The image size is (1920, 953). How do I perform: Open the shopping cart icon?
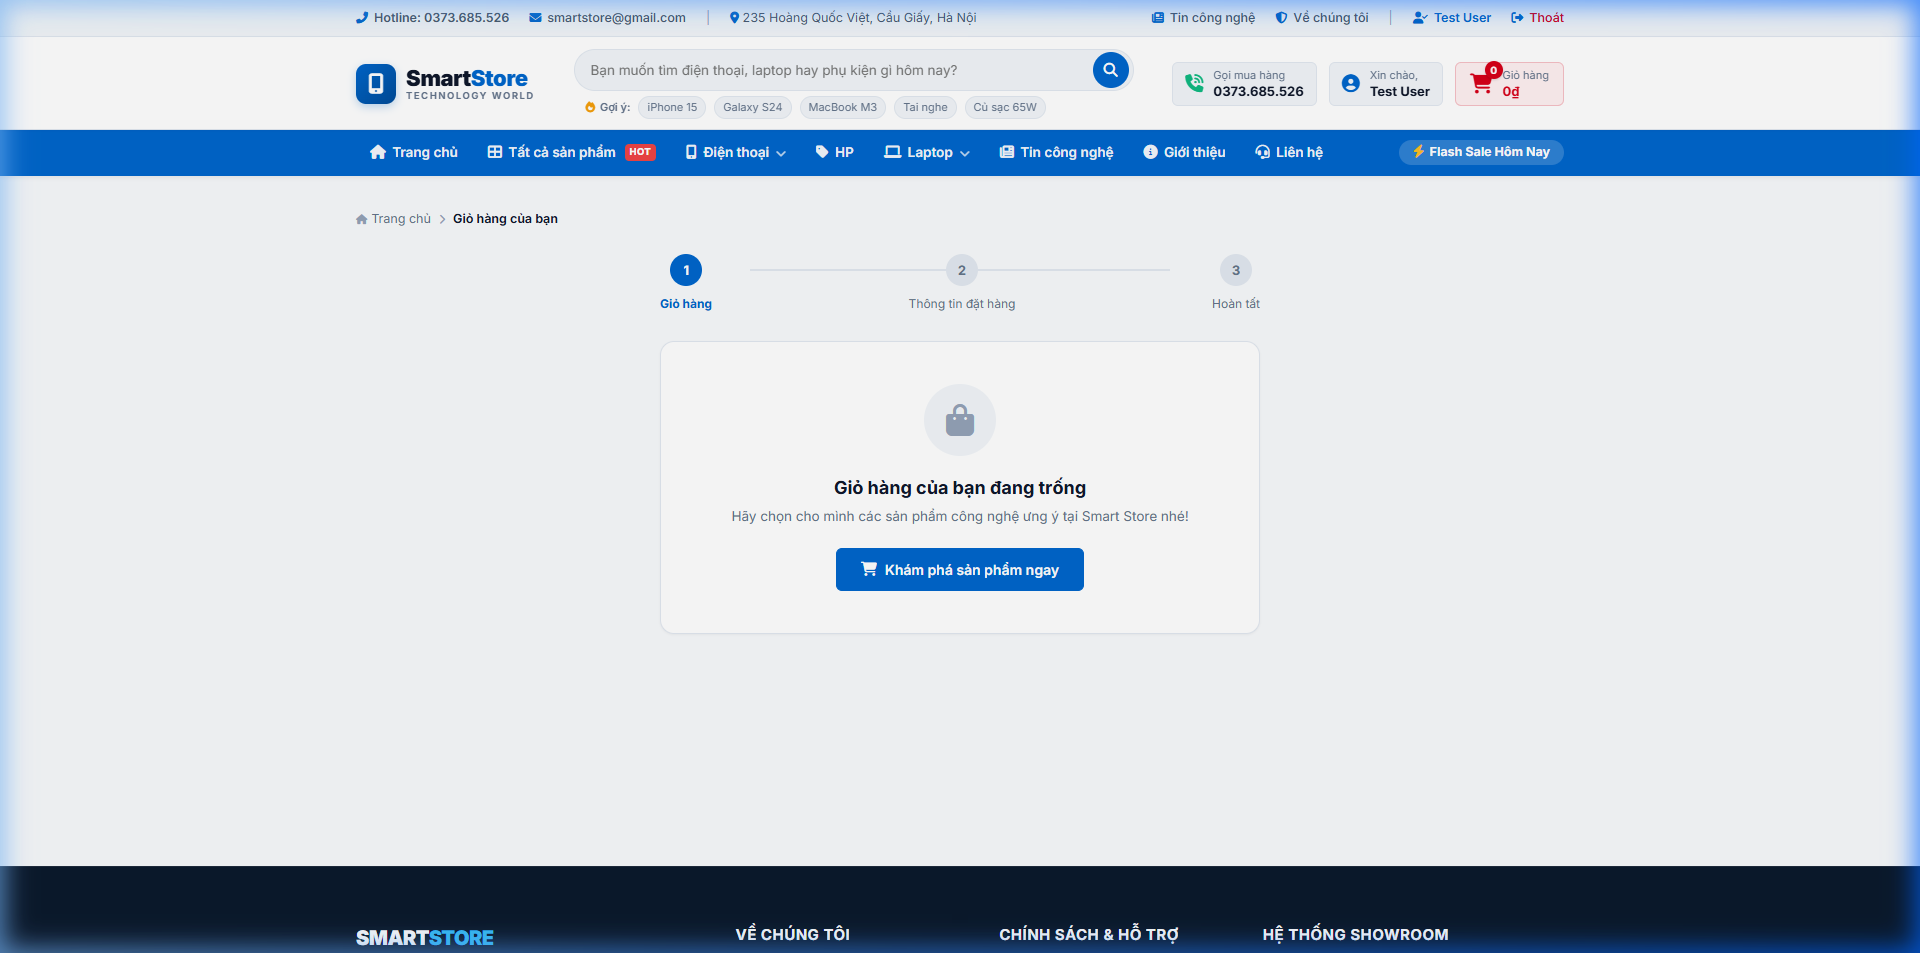coord(1481,84)
